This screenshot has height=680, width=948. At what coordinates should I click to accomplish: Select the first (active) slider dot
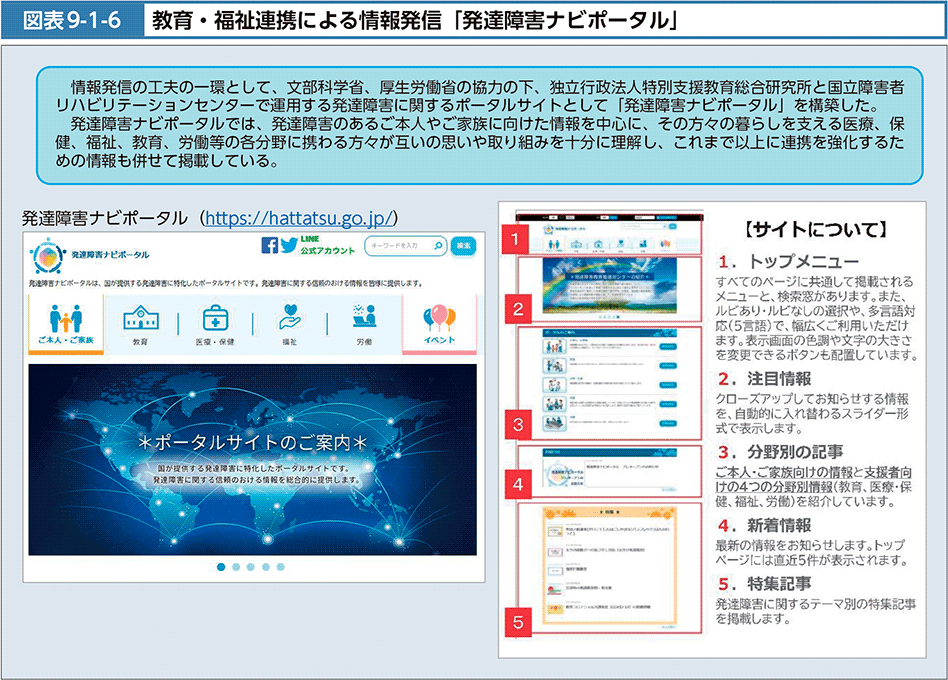pyautogui.click(x=221, y=567)
